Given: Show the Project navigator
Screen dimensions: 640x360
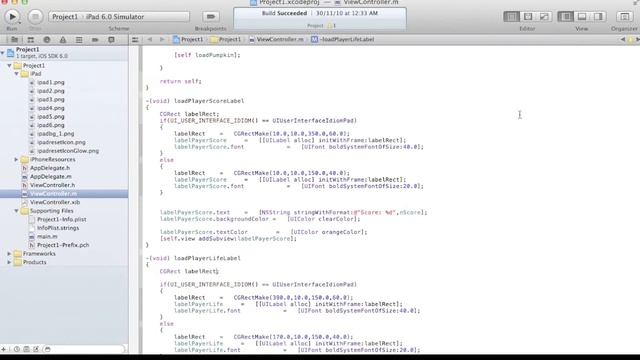Looking at the screenshot, I should point(14,40).
